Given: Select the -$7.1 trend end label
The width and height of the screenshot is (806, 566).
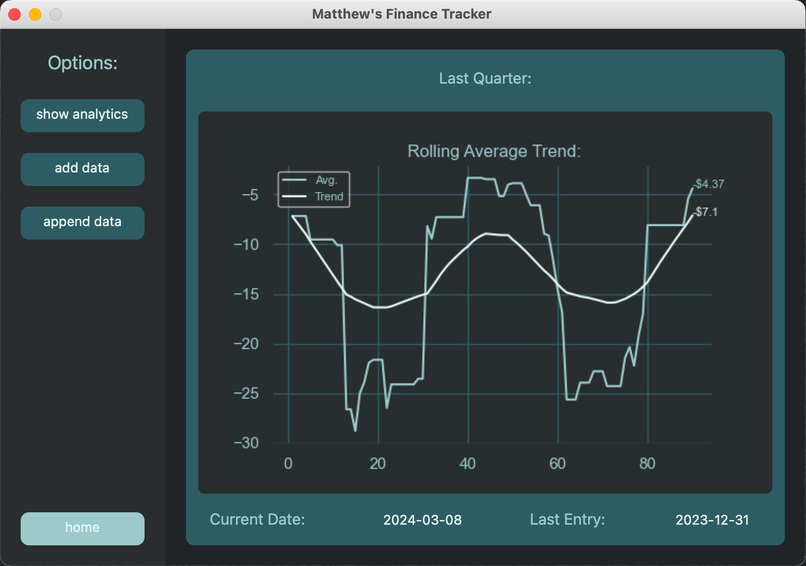Looking at the screenshot, I should tap(706, 212).
